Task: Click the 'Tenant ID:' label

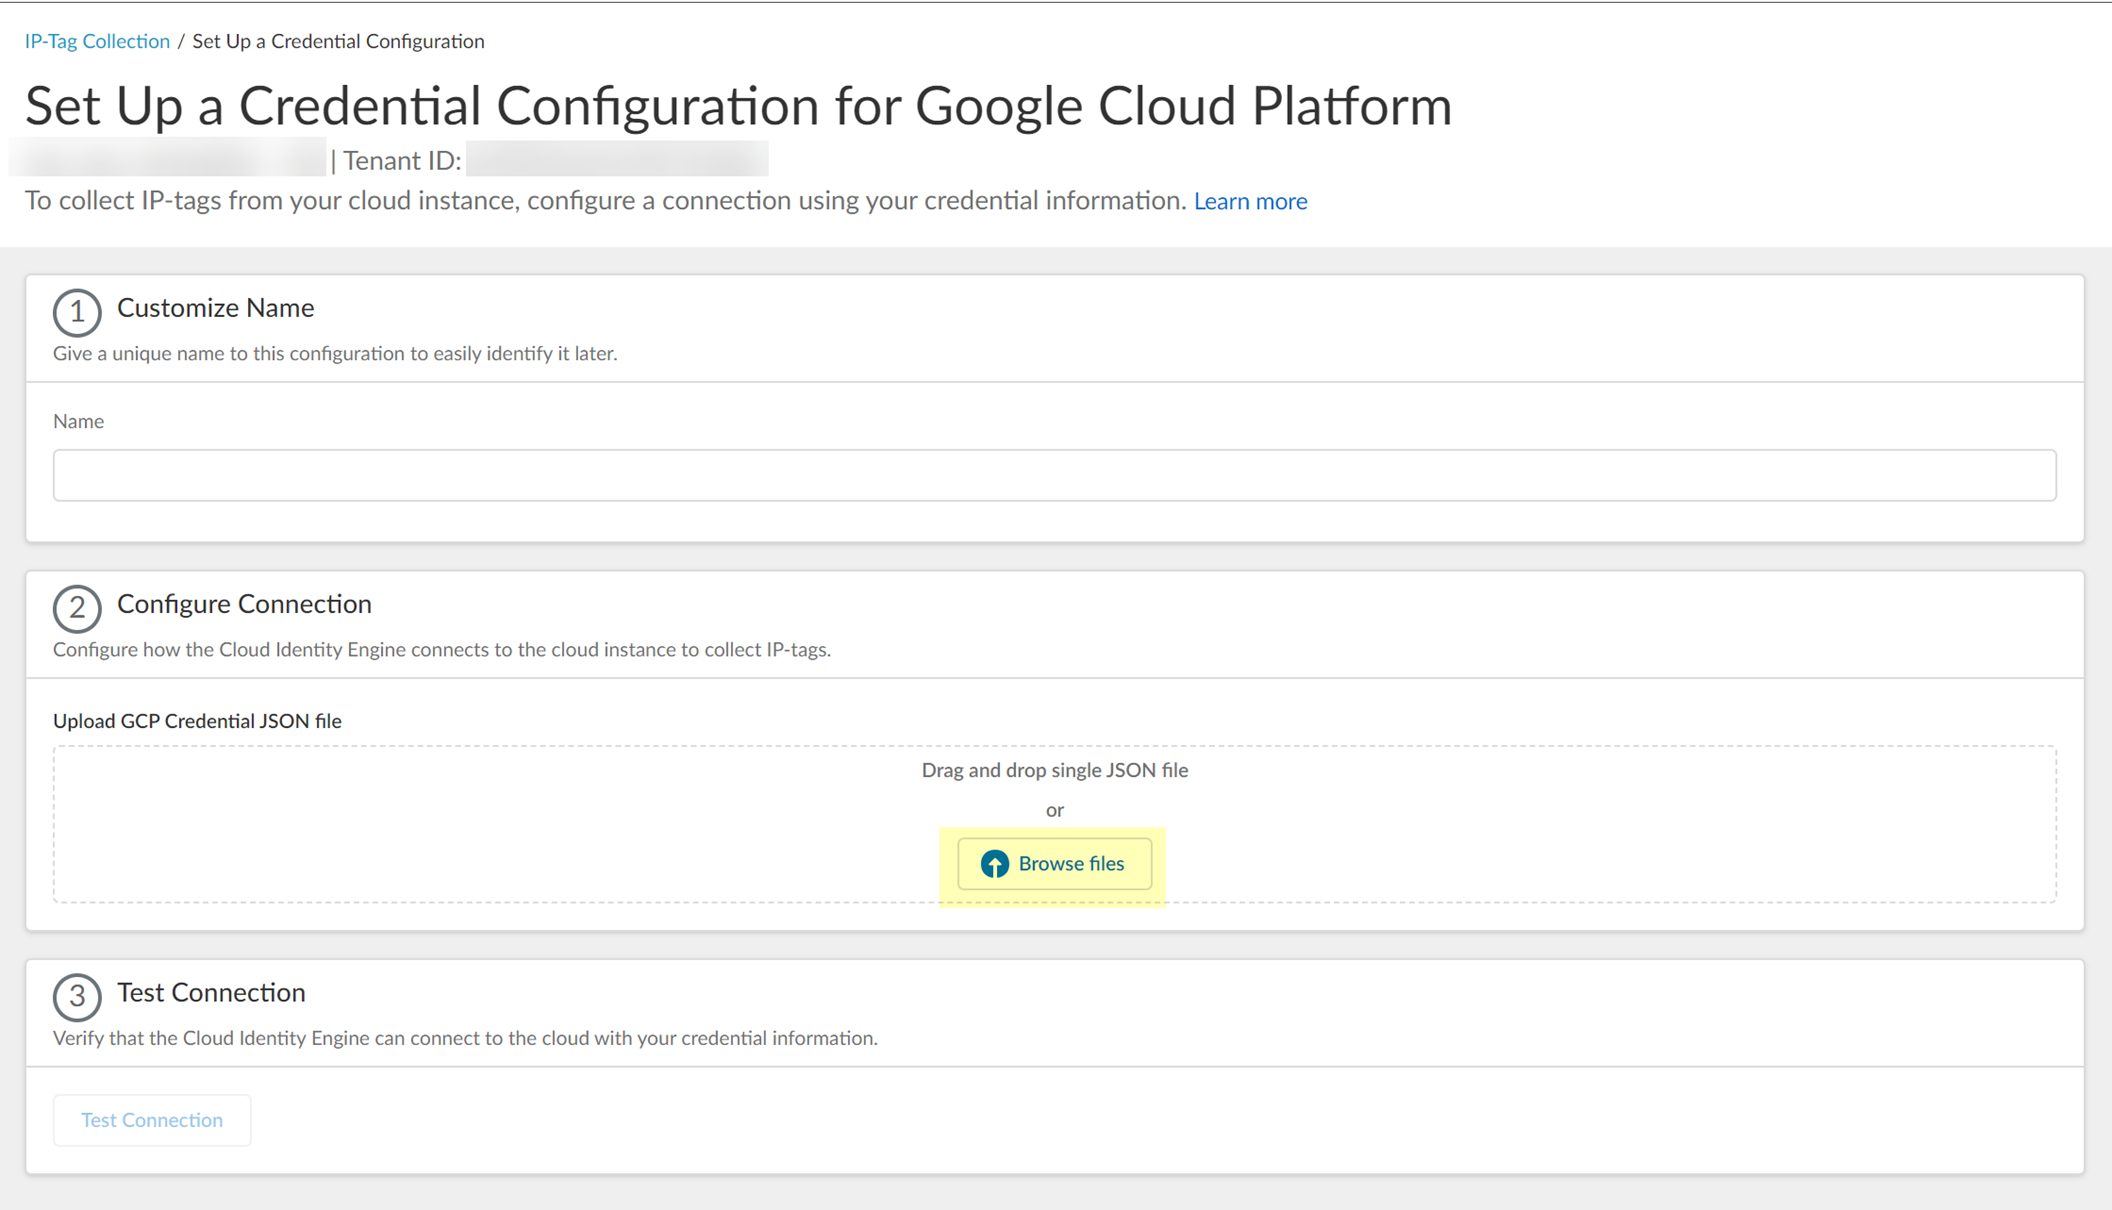Action: (402, 161)
